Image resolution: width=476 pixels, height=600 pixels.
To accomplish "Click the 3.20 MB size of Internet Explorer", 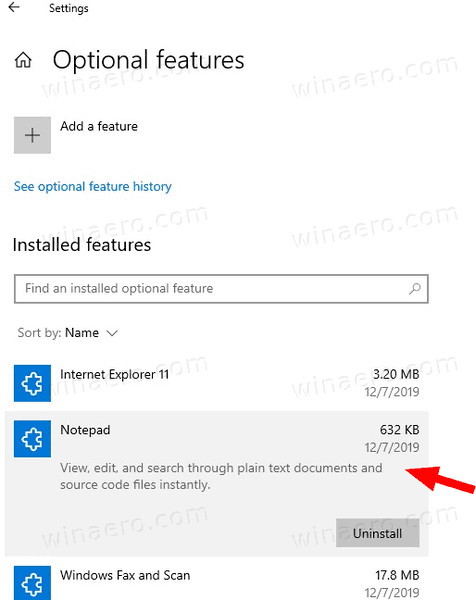I will pos(396,374).
